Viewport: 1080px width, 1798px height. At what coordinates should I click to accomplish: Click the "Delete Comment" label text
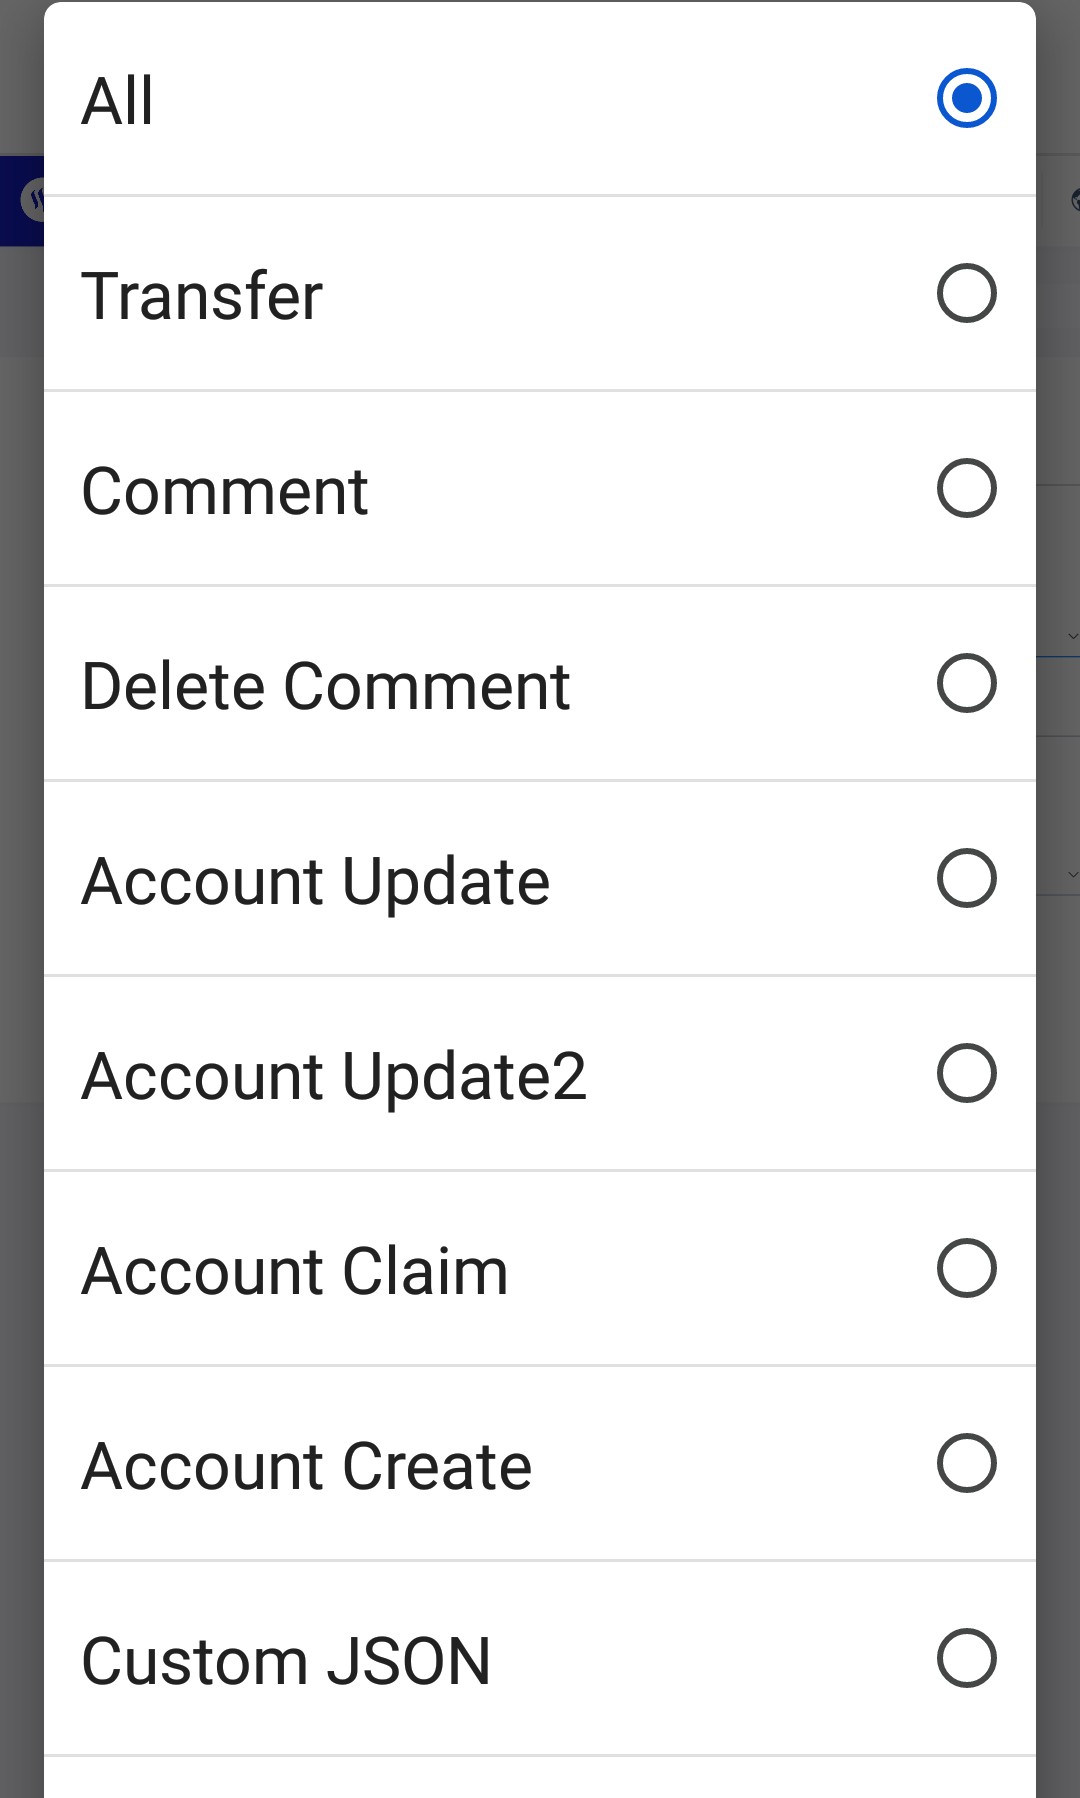(326, 686)
